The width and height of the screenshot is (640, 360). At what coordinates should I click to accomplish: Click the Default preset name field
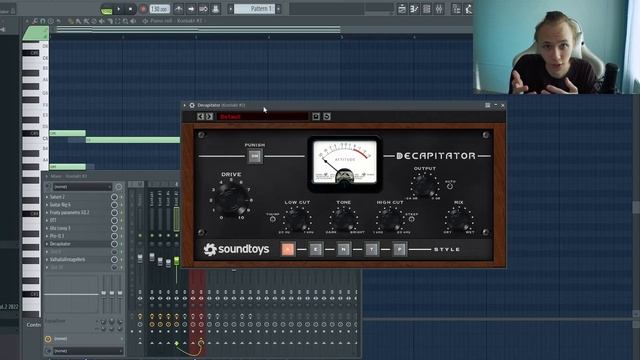pyautogui.click(x=262, y=117)
